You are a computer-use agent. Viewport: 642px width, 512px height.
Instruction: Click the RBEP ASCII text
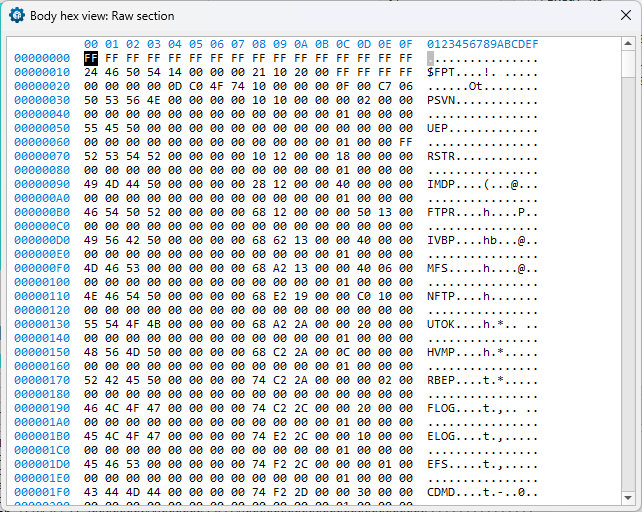[x=441, y=380]
